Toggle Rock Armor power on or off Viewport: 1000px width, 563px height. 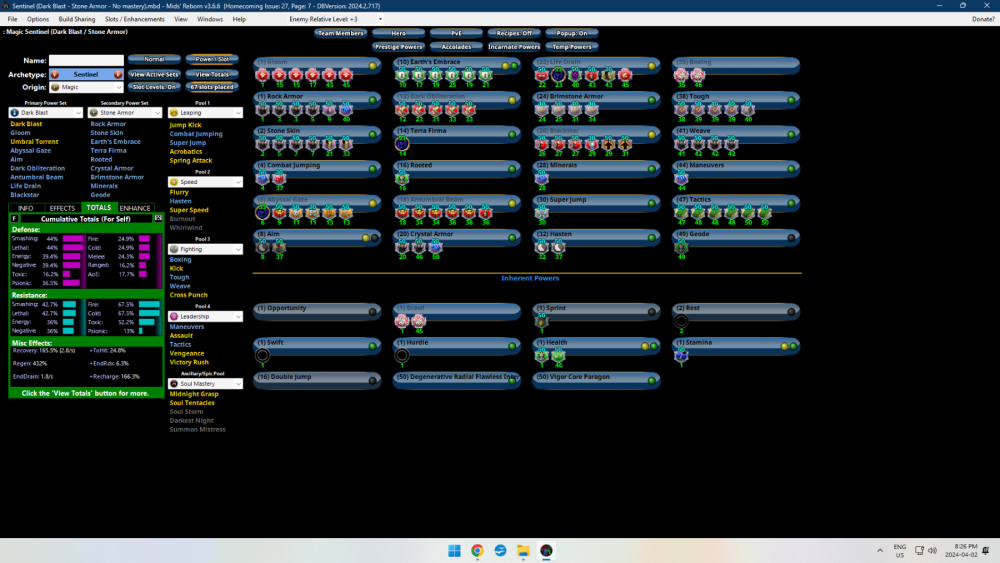click(372, 100)
